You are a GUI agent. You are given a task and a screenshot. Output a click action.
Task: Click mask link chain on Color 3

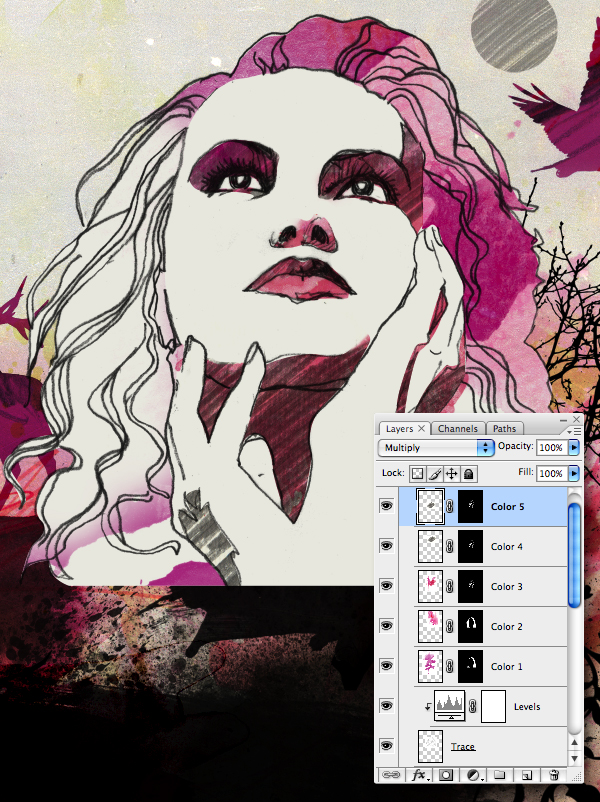click(450, 586)
